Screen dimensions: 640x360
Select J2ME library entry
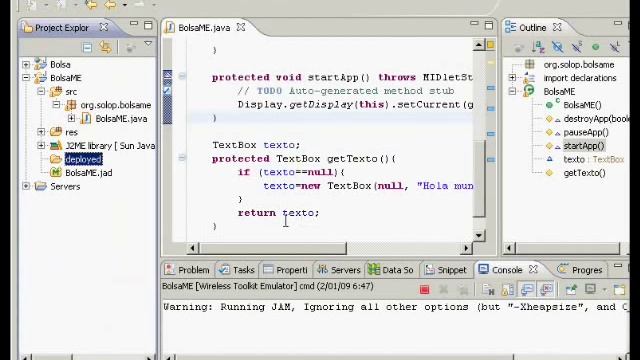[x=110, y=145]
